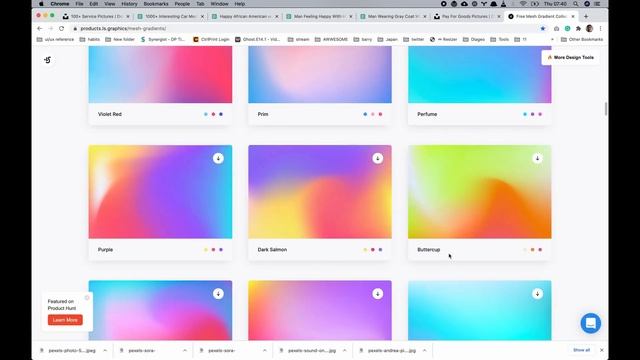This screenshot has width=640, height=360.
Task: Open the History menu
Action: (129, 4)
